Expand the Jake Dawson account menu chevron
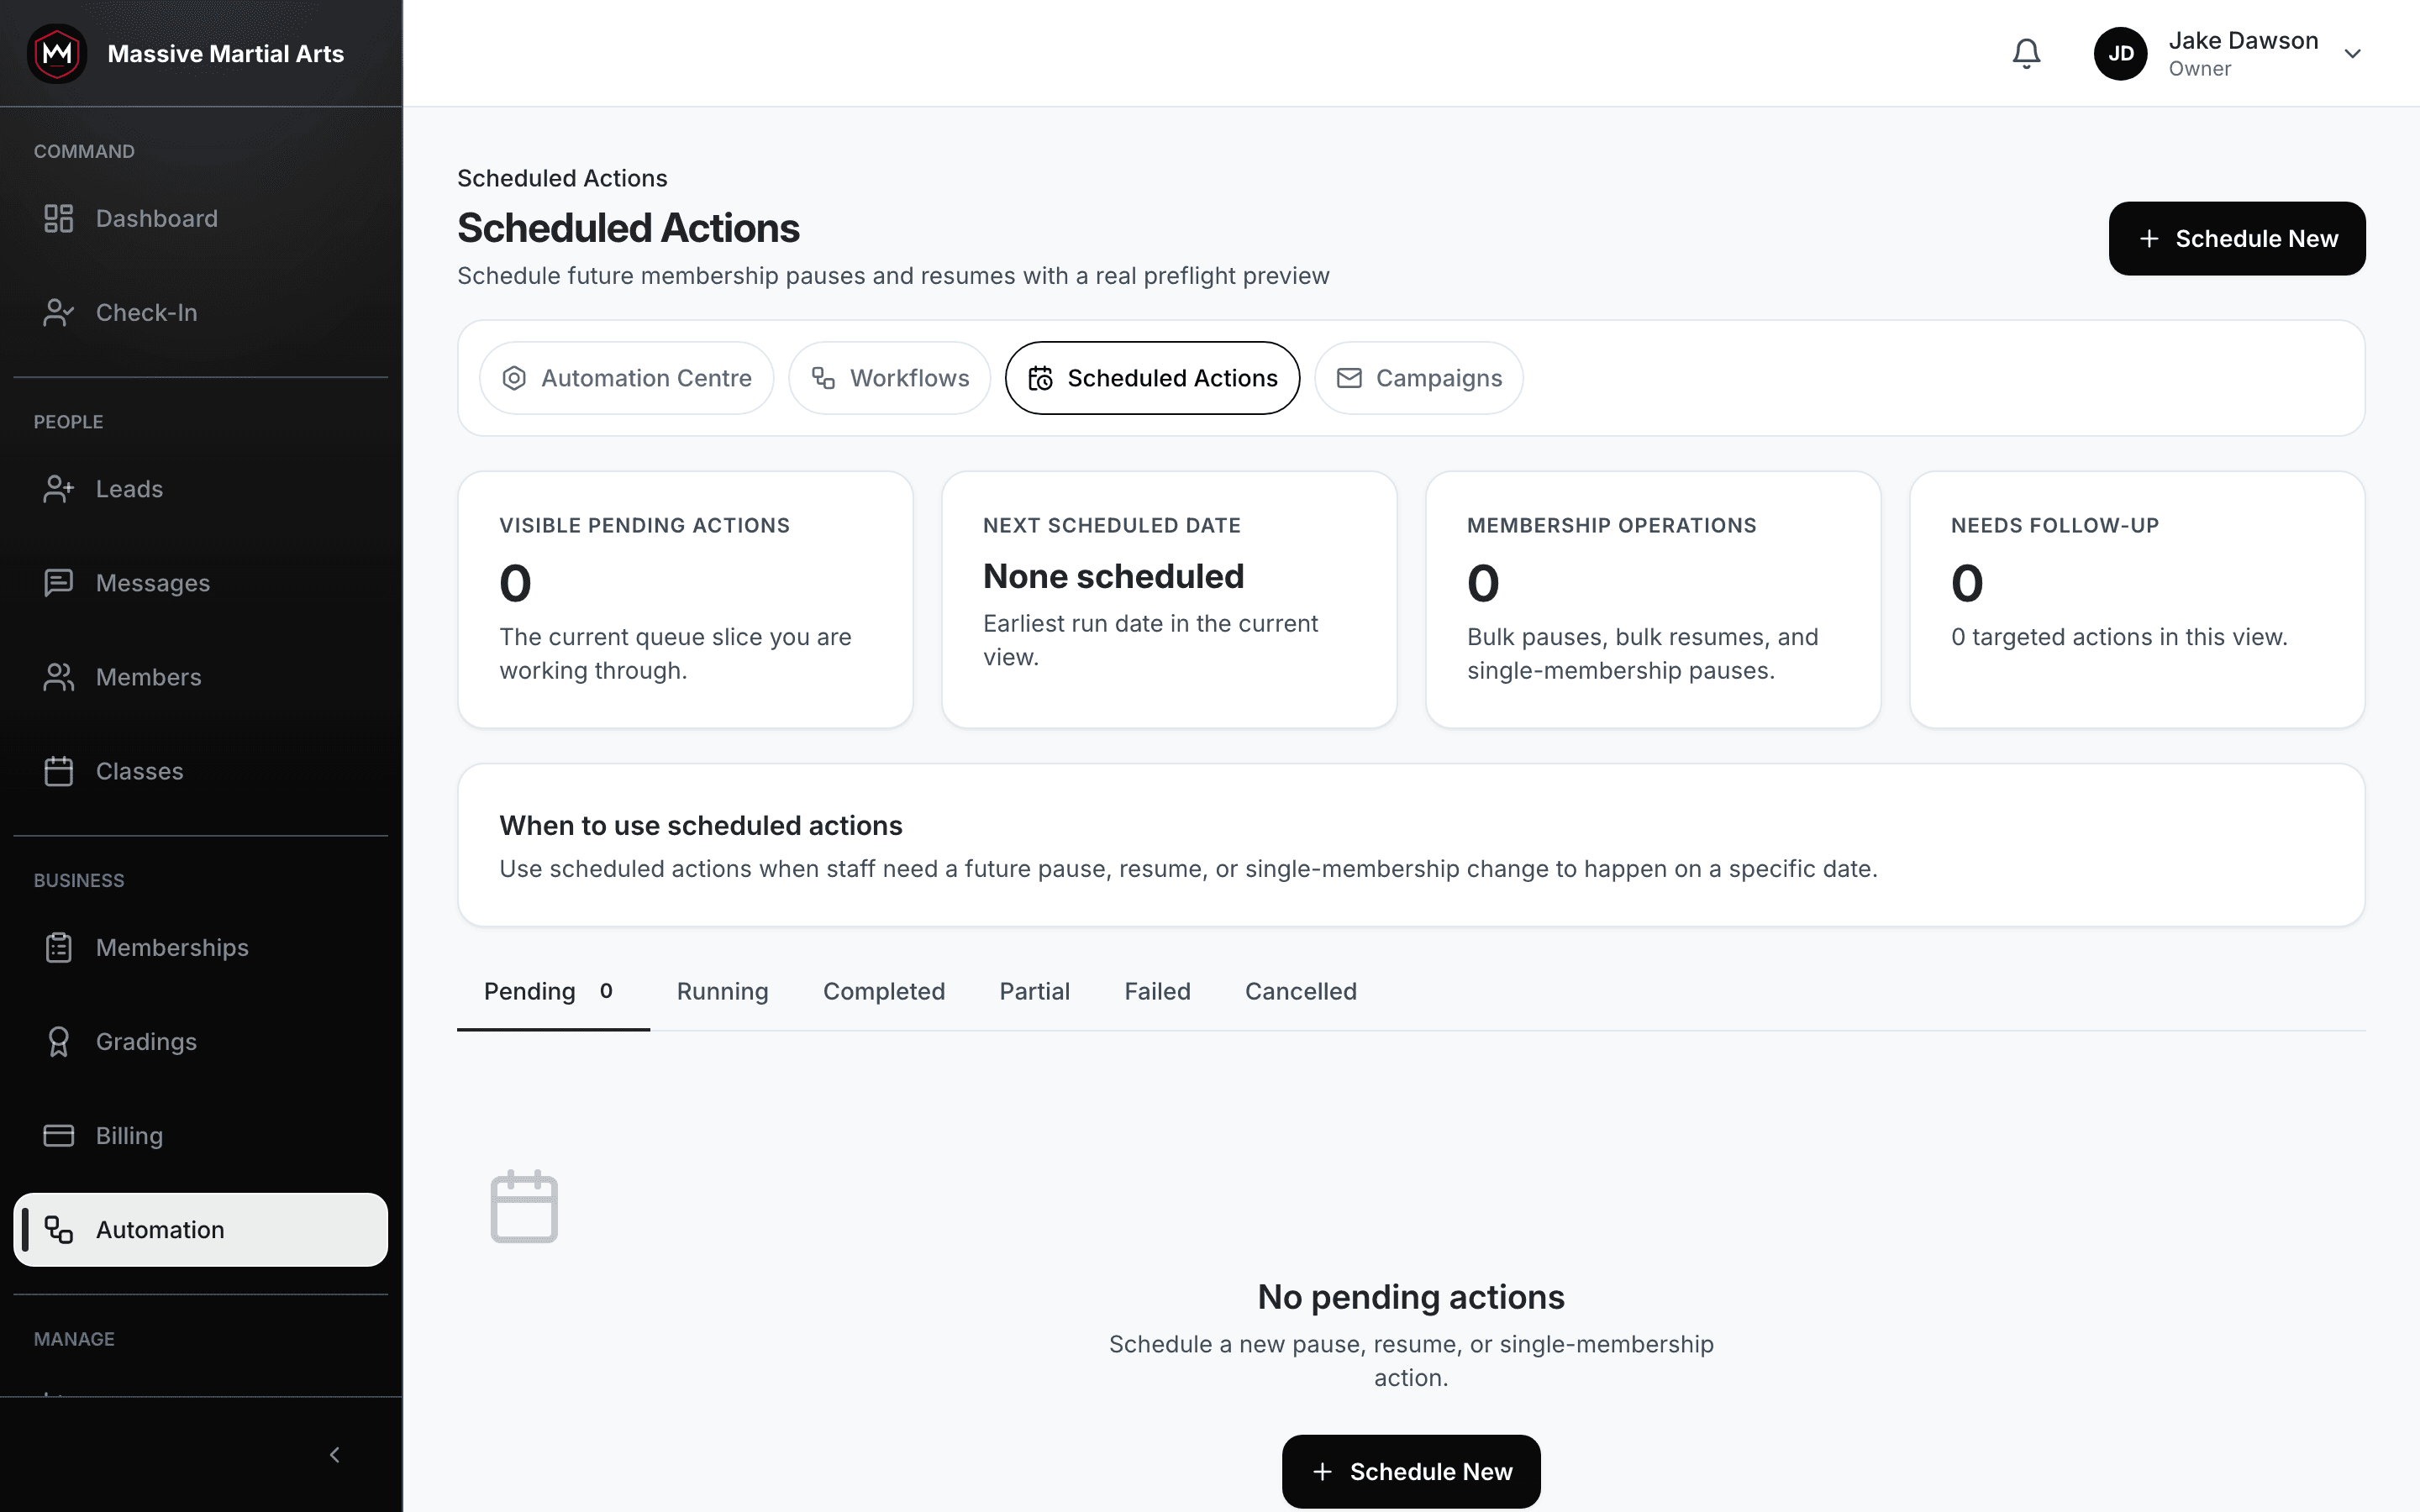 pos(2352,54)
